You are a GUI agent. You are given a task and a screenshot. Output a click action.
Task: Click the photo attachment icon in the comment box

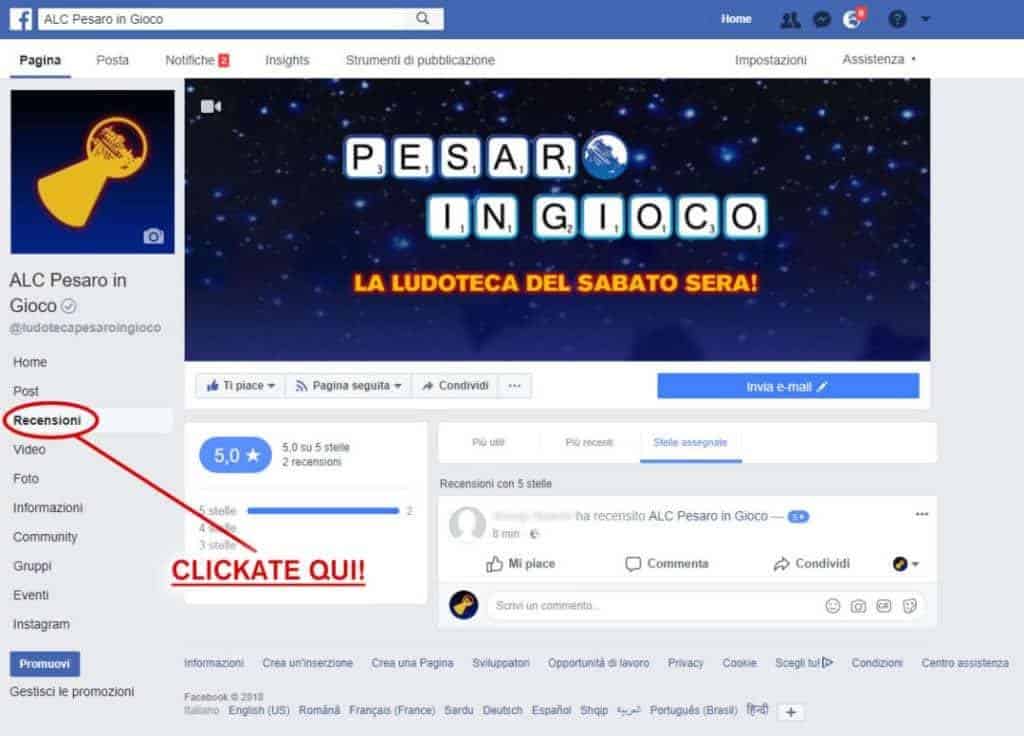click(x=858, y=606)
